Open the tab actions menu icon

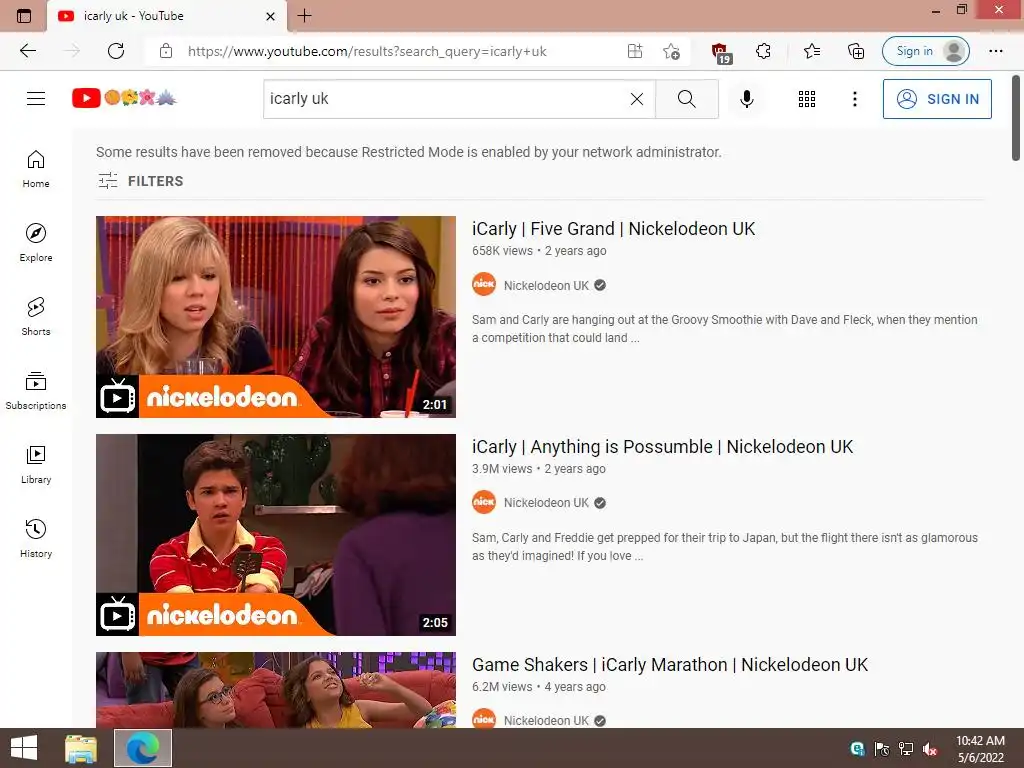(24, 16)
